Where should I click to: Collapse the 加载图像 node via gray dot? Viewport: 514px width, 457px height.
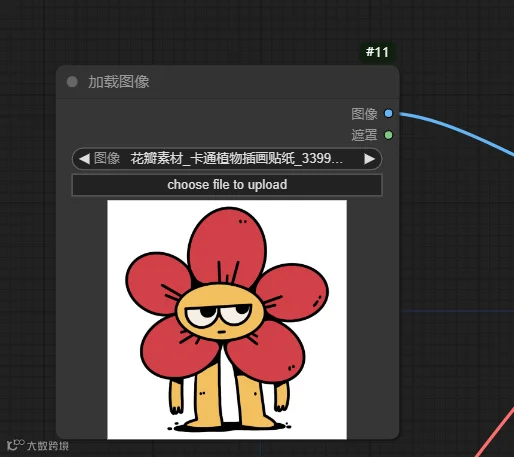(x=72, y=82)
